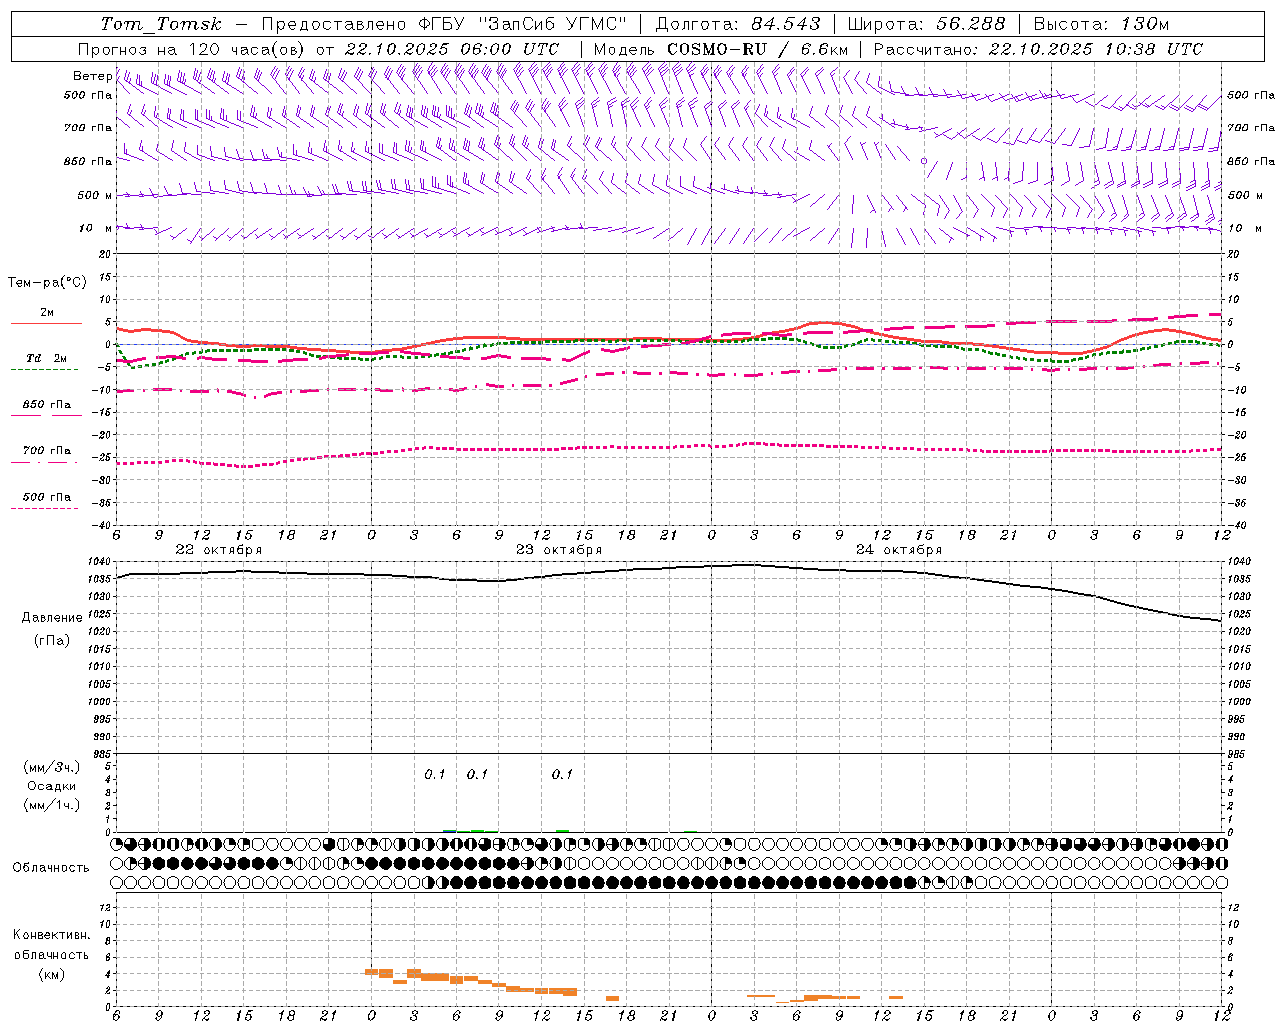Image resolution: width=1280 pixels, height=1024 pixels.
Task: Select the Тем-ра(°C) axis label
Action: [47, 283]
